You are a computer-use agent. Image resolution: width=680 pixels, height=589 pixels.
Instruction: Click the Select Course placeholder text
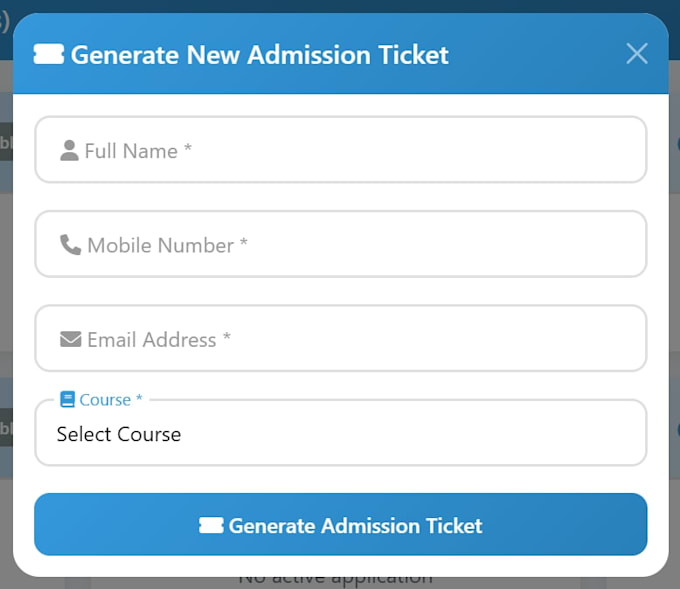(x=119, y=434)
